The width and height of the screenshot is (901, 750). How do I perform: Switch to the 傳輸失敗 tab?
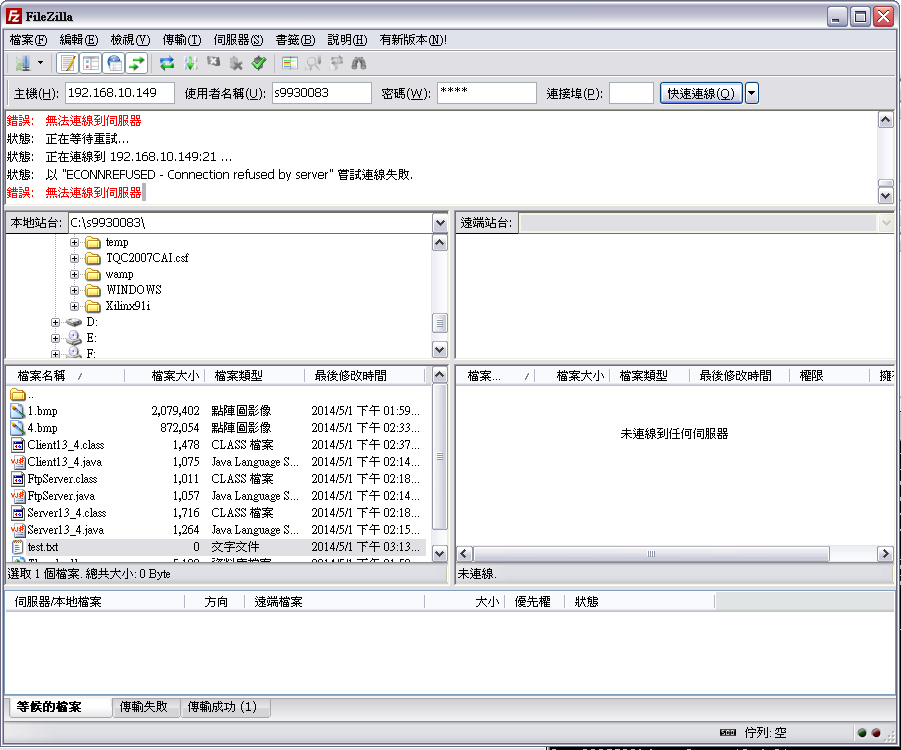point(144,707)
